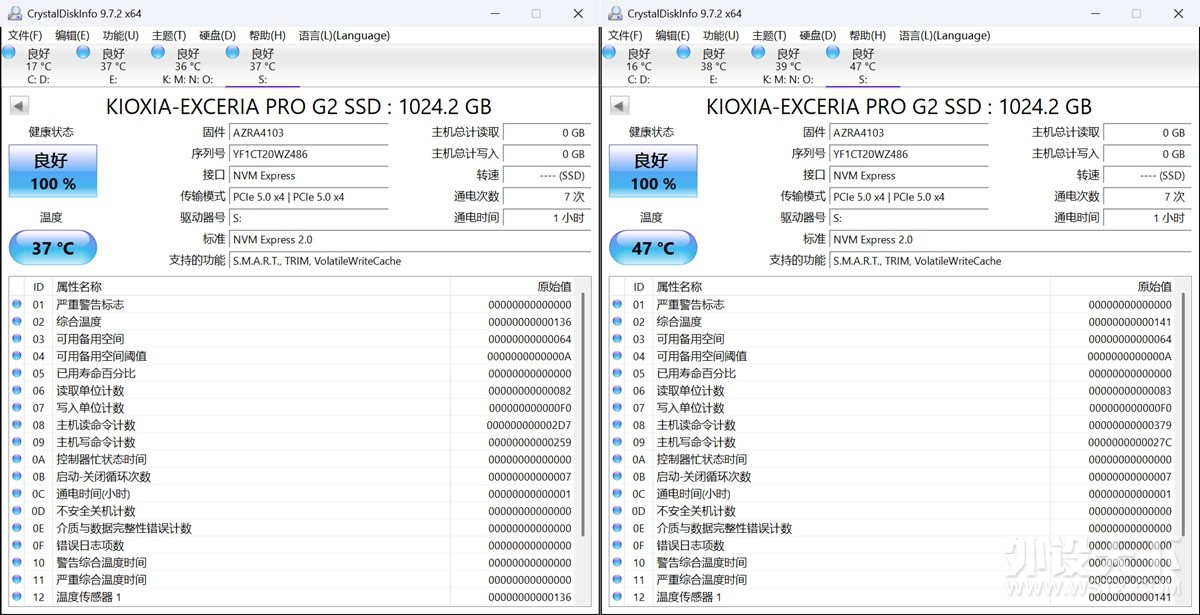This screenshot has height=615, width=1200.
Task: Click blue dot beside attribute 01 严重警告标志
Action: click(x=17, y=304)
